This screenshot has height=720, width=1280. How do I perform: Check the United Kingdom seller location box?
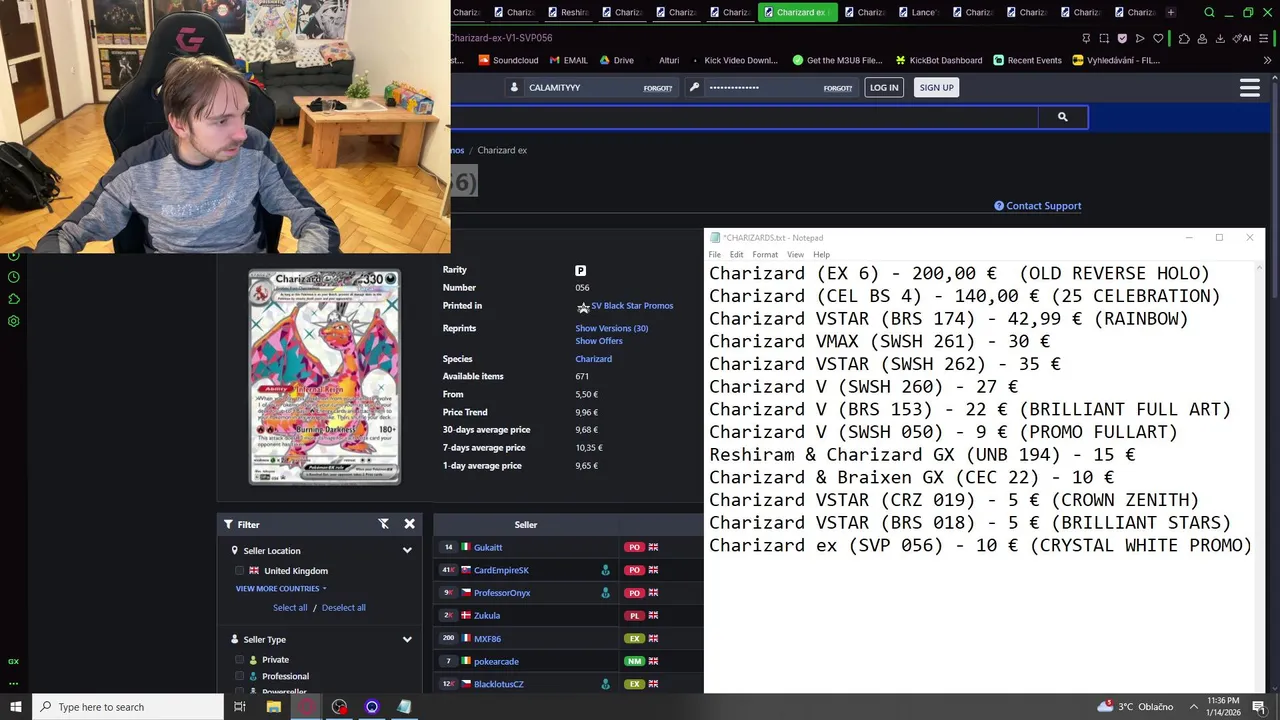[240, 571]
